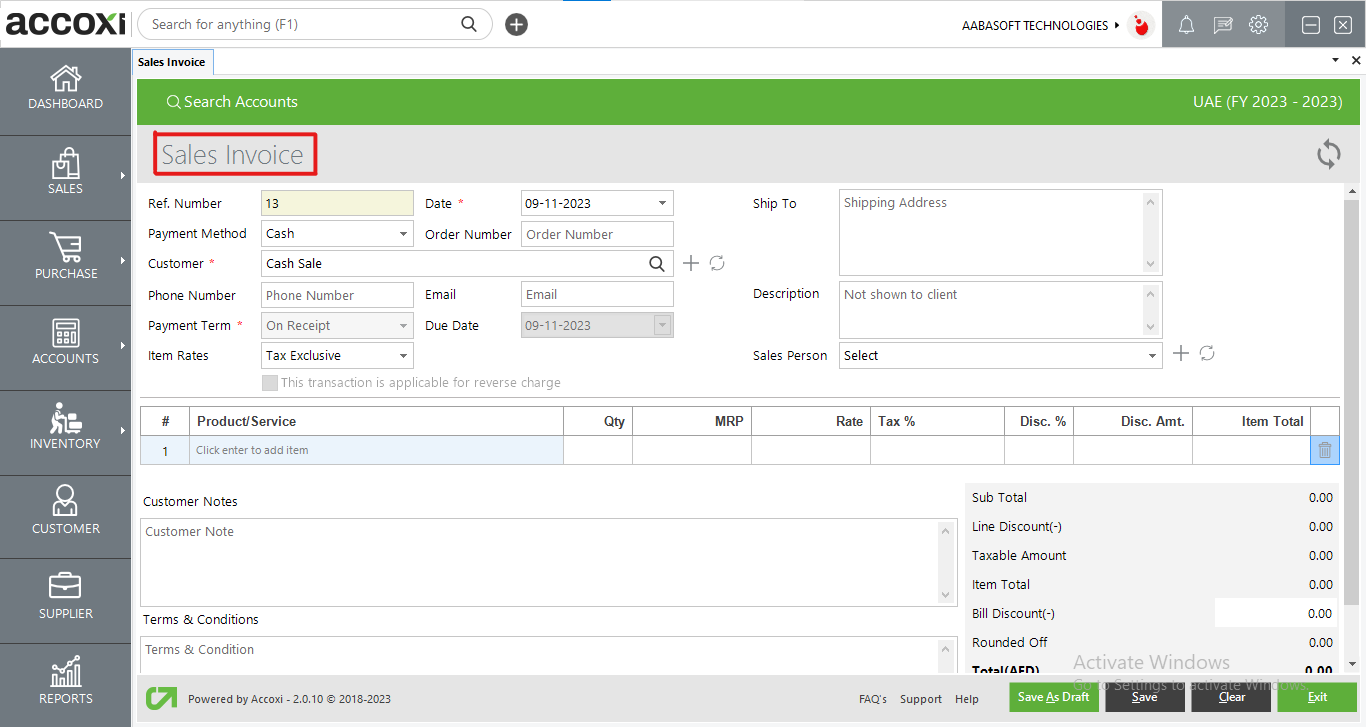Refresh the Sales Invoice form
The height and width of the screenshot is (727, 1366).
[1328, 154]
